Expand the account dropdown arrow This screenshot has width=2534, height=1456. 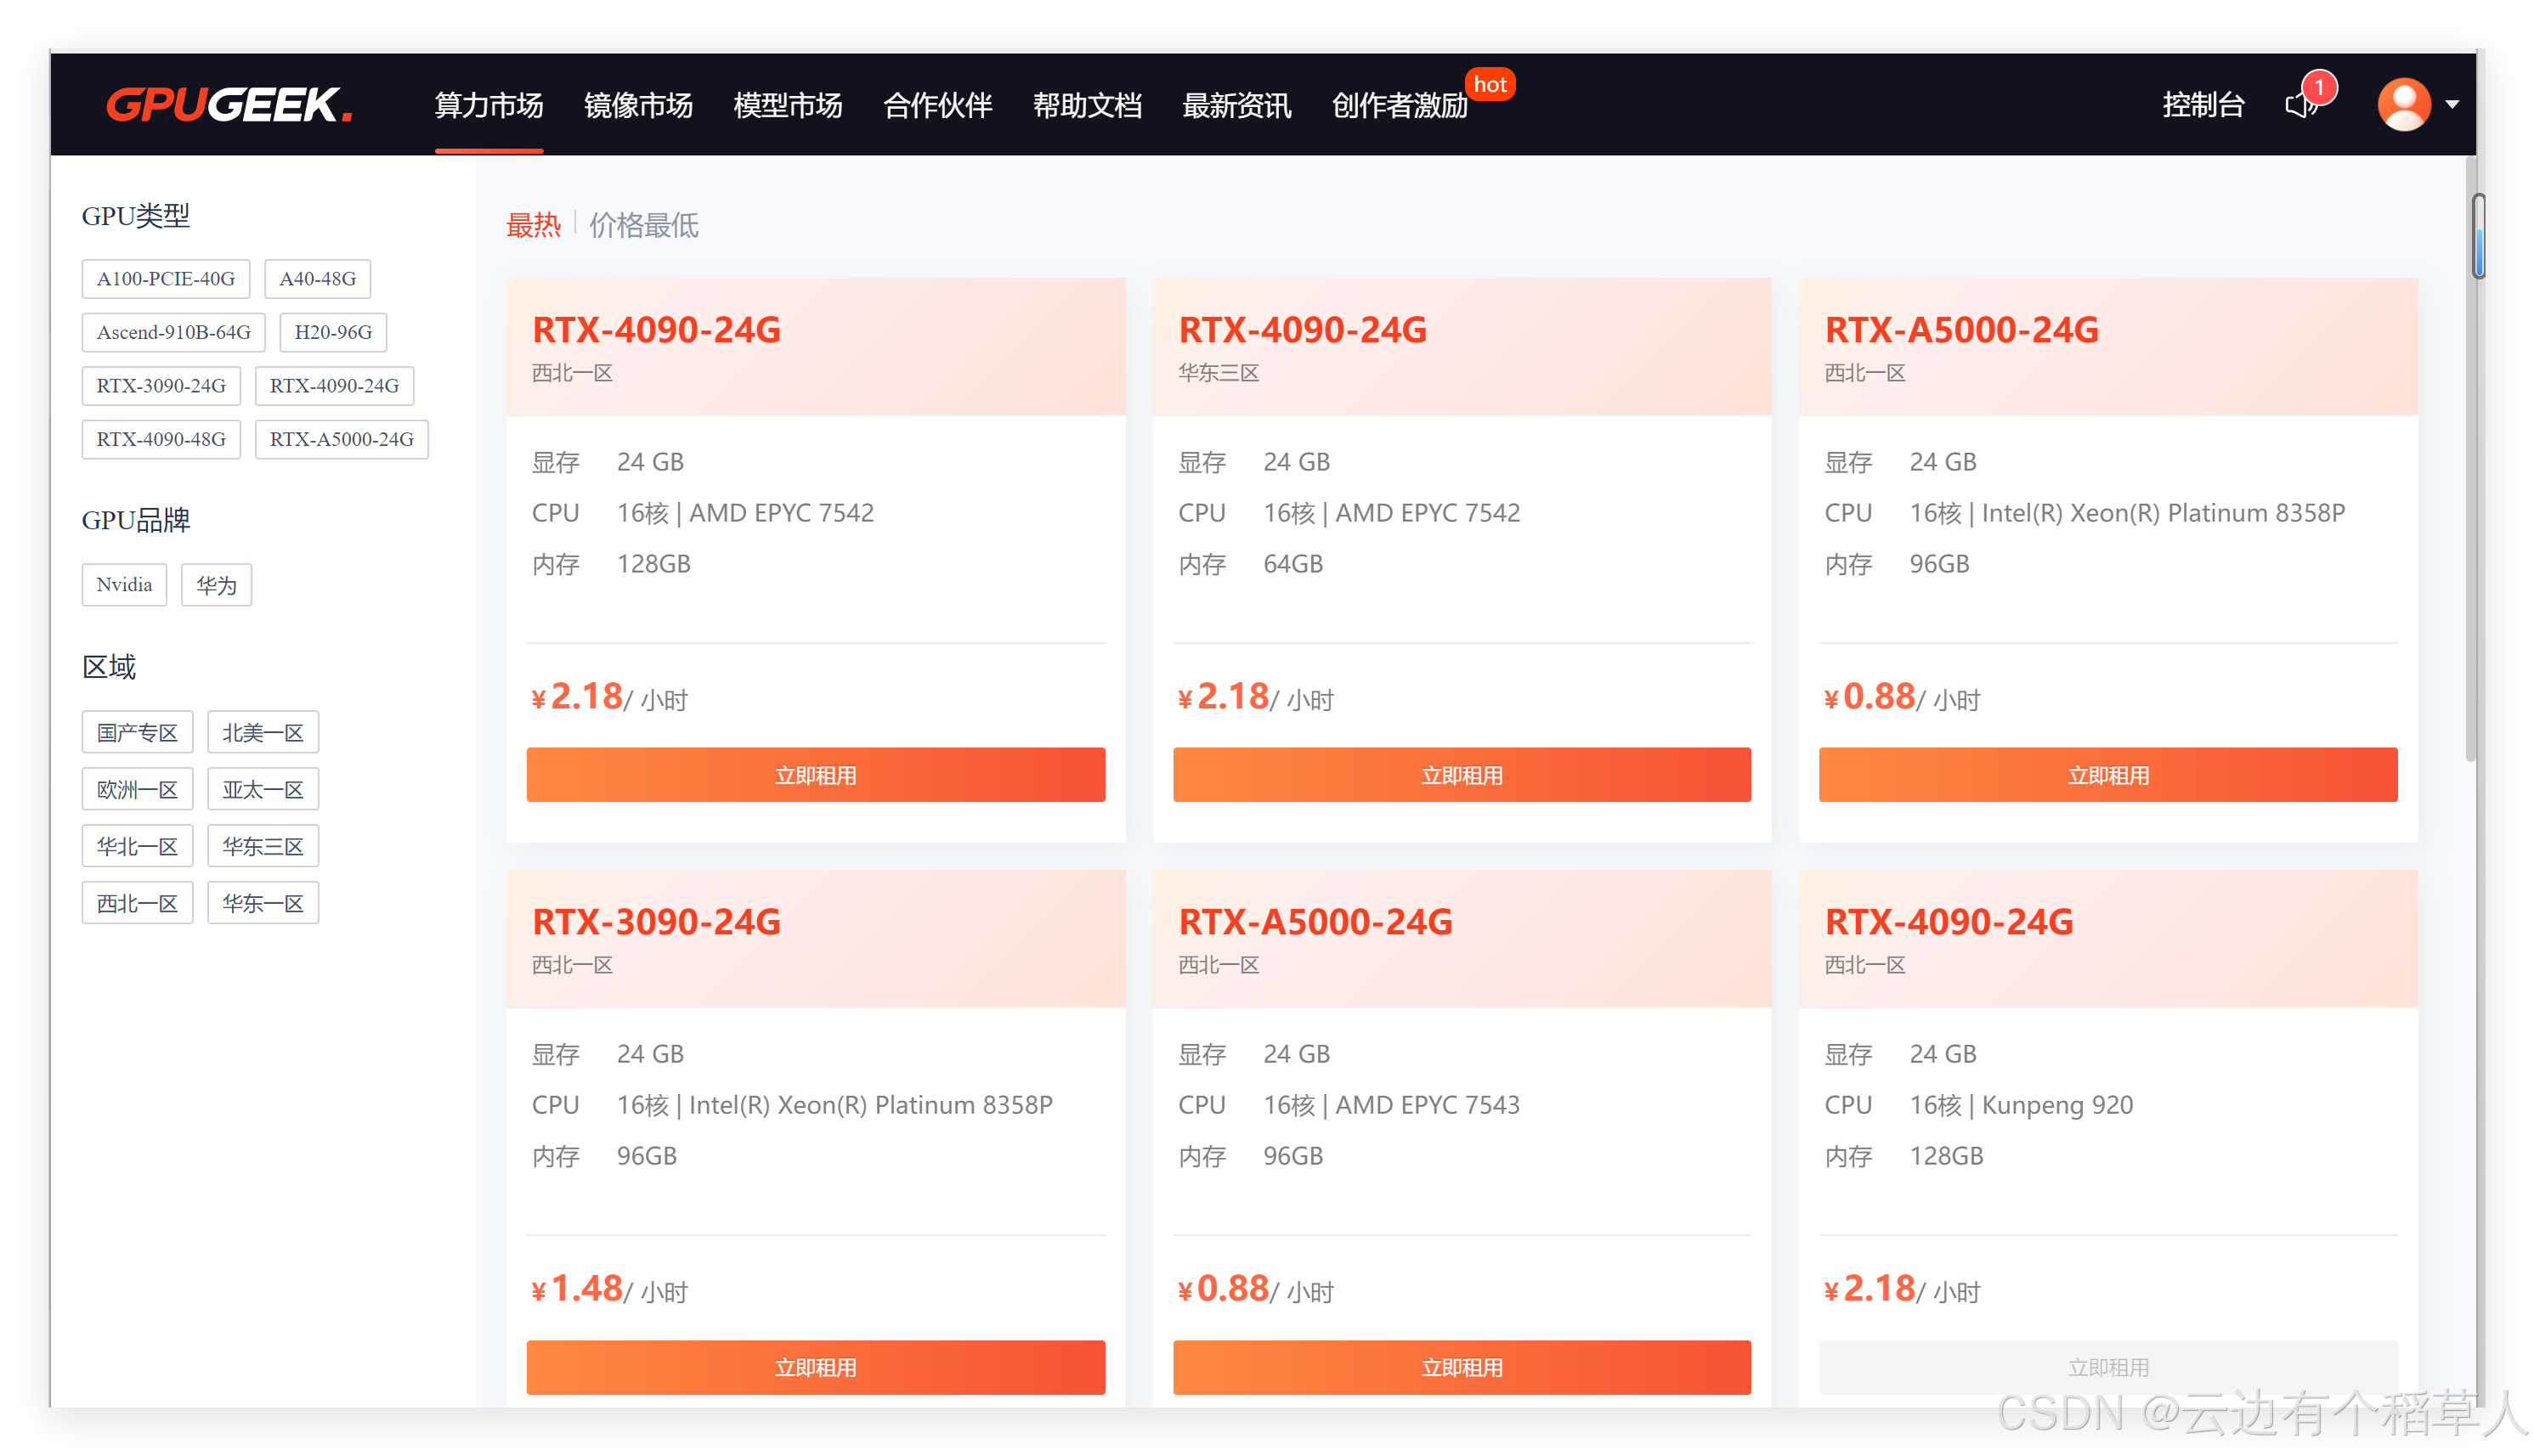pos(2452,104)
